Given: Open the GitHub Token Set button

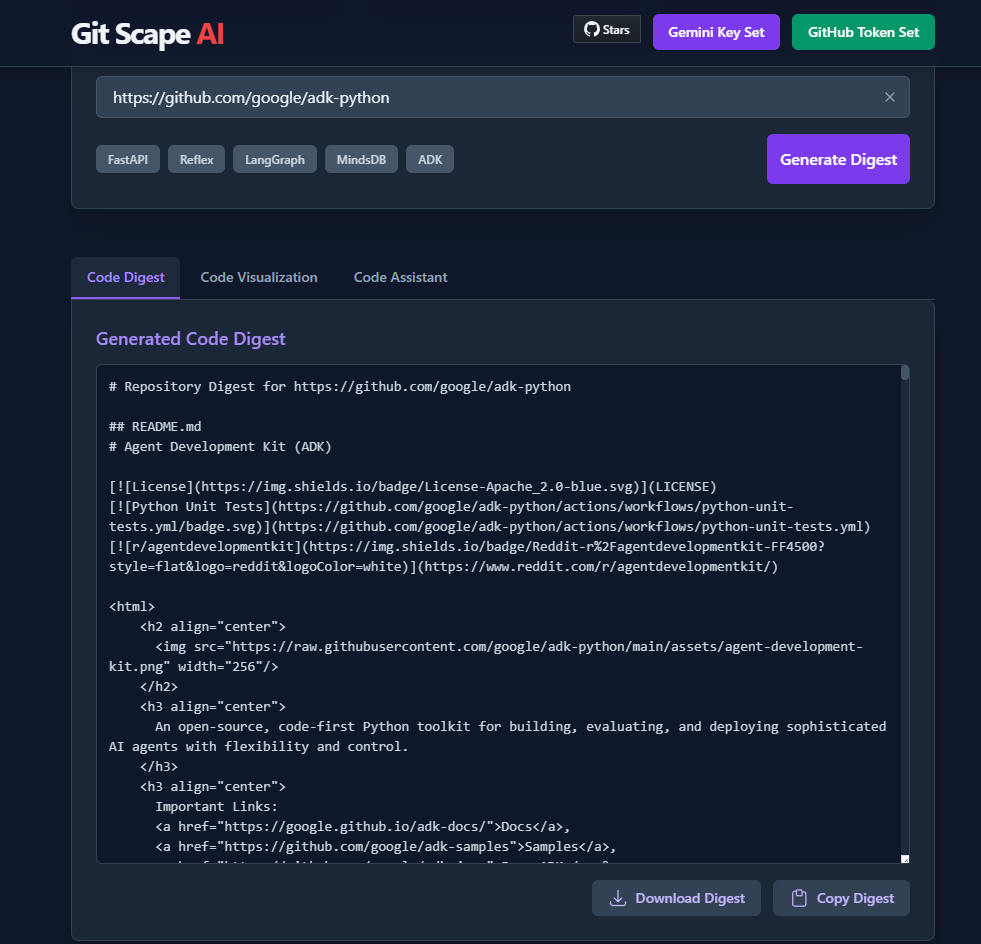Looking at the screenshot, I should pyautogui.click(x=863, y=32).
